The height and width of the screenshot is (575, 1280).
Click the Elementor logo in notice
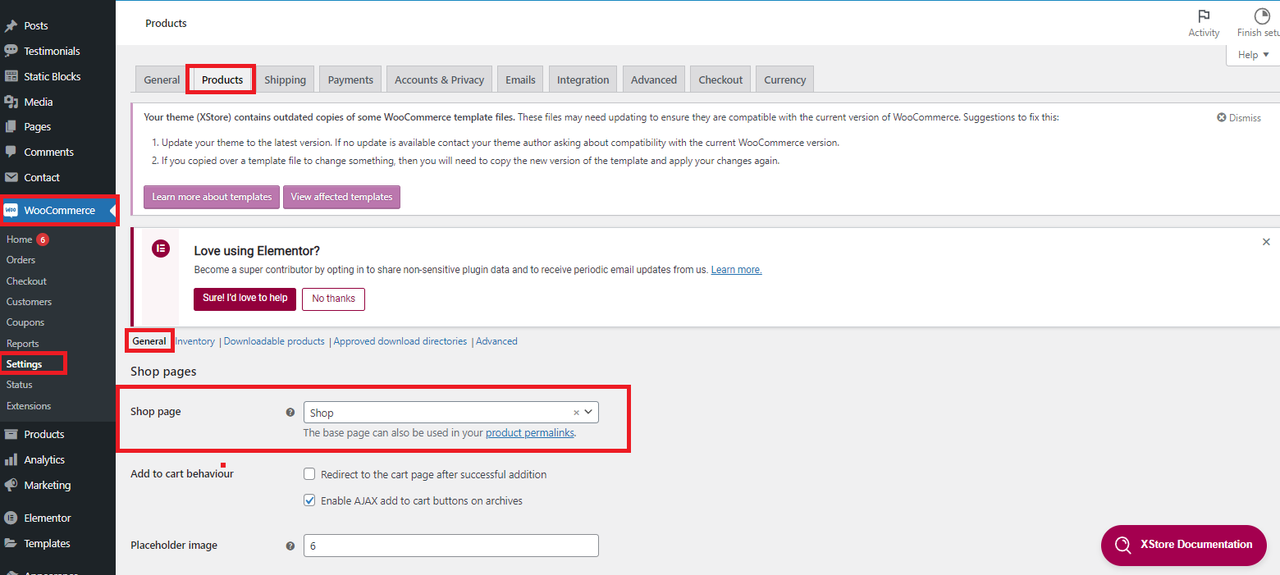(161, 249)
